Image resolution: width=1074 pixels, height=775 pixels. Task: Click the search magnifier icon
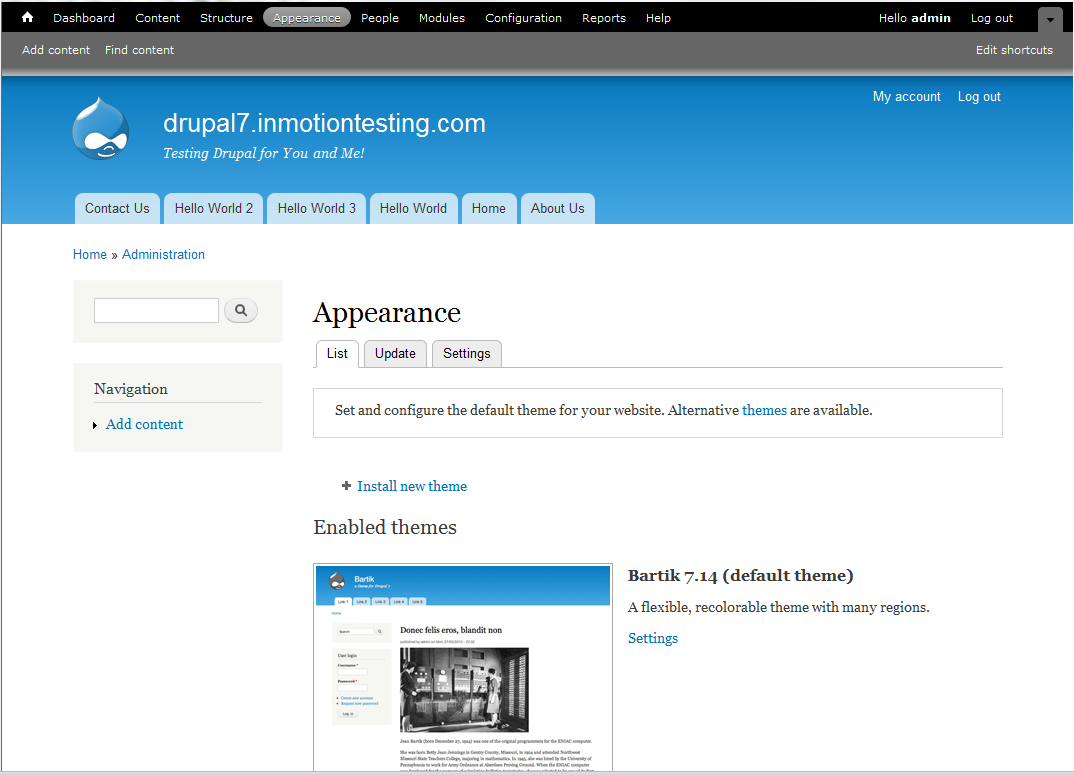pyautogui.click(x=240, y=310)
